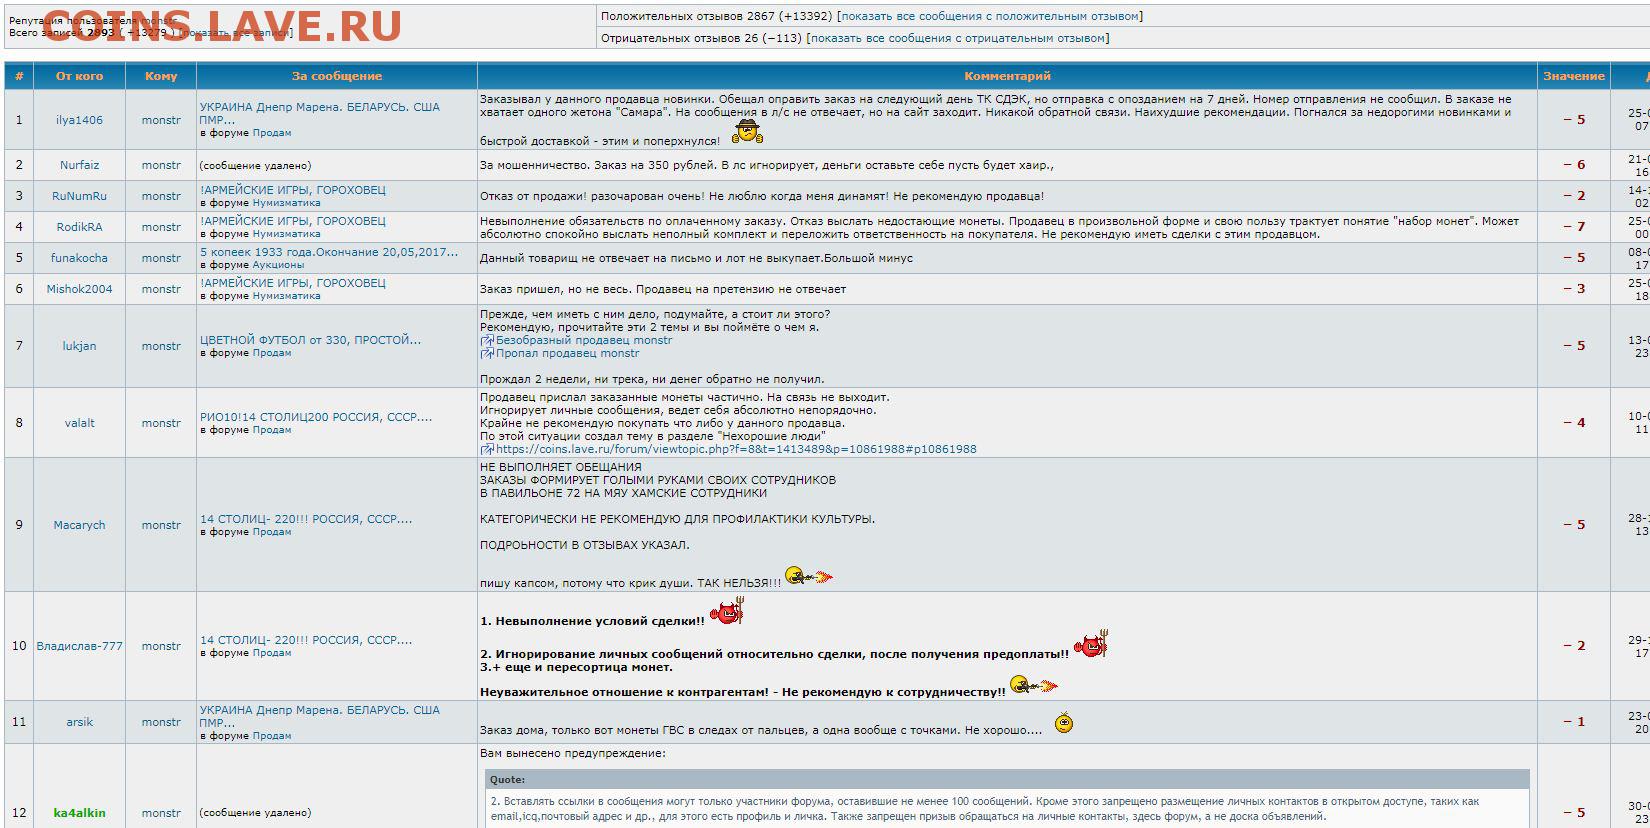Open moderator ka4alkin's profile
Viewport: 1650px width, 828px height.
click(x=79, y=813)
